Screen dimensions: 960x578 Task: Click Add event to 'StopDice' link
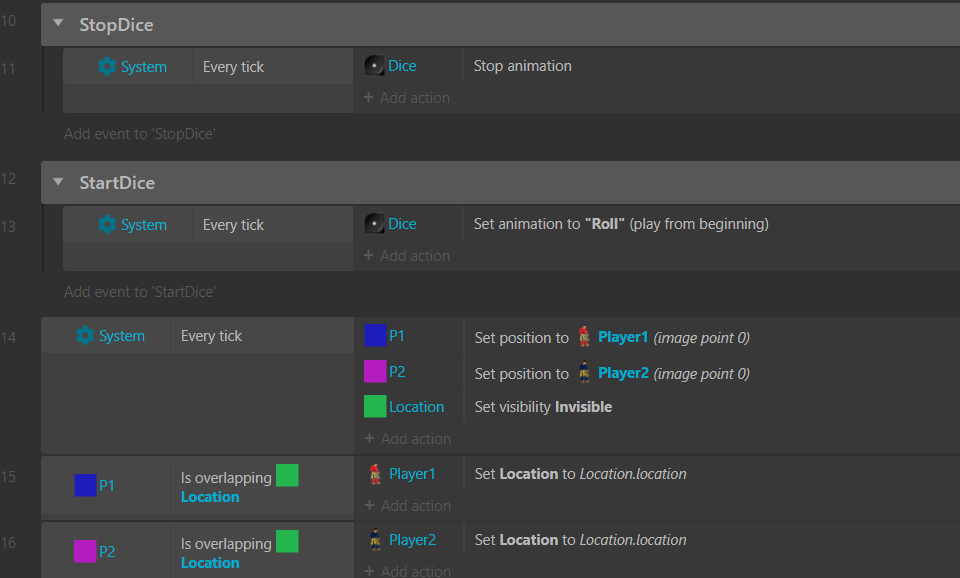140,134
